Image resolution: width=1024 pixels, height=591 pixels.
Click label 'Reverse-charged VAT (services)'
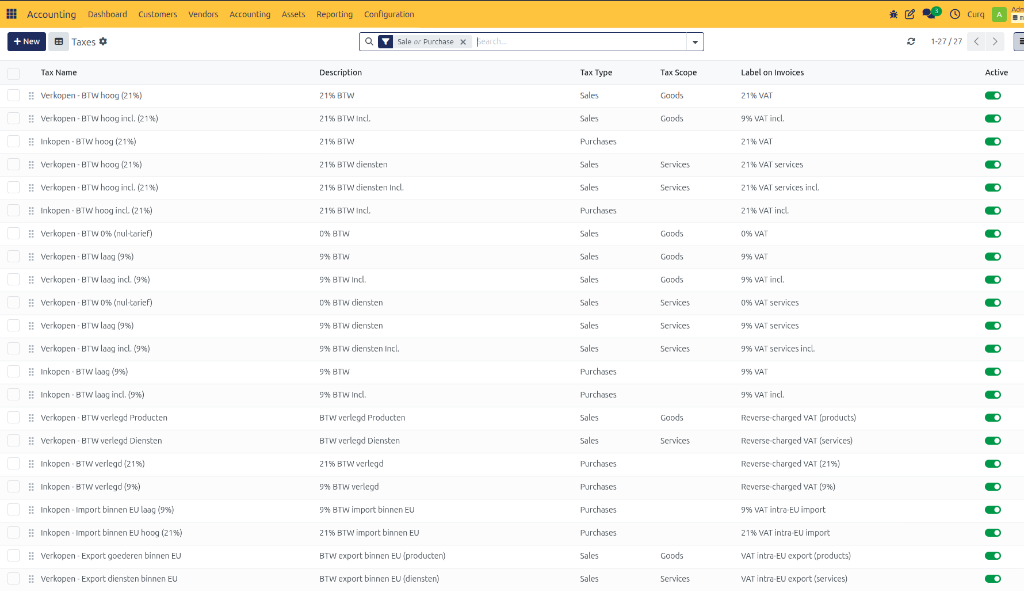[797, 441]
